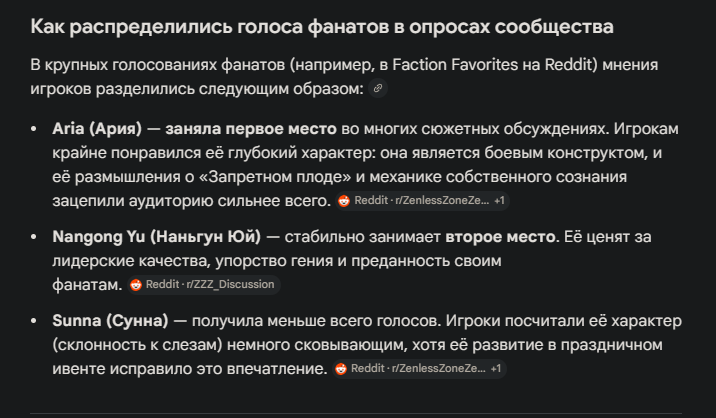The image size is (716, 418).
Task: Expand the +1 sources badge in the Aria bullet
Action: 499,201
